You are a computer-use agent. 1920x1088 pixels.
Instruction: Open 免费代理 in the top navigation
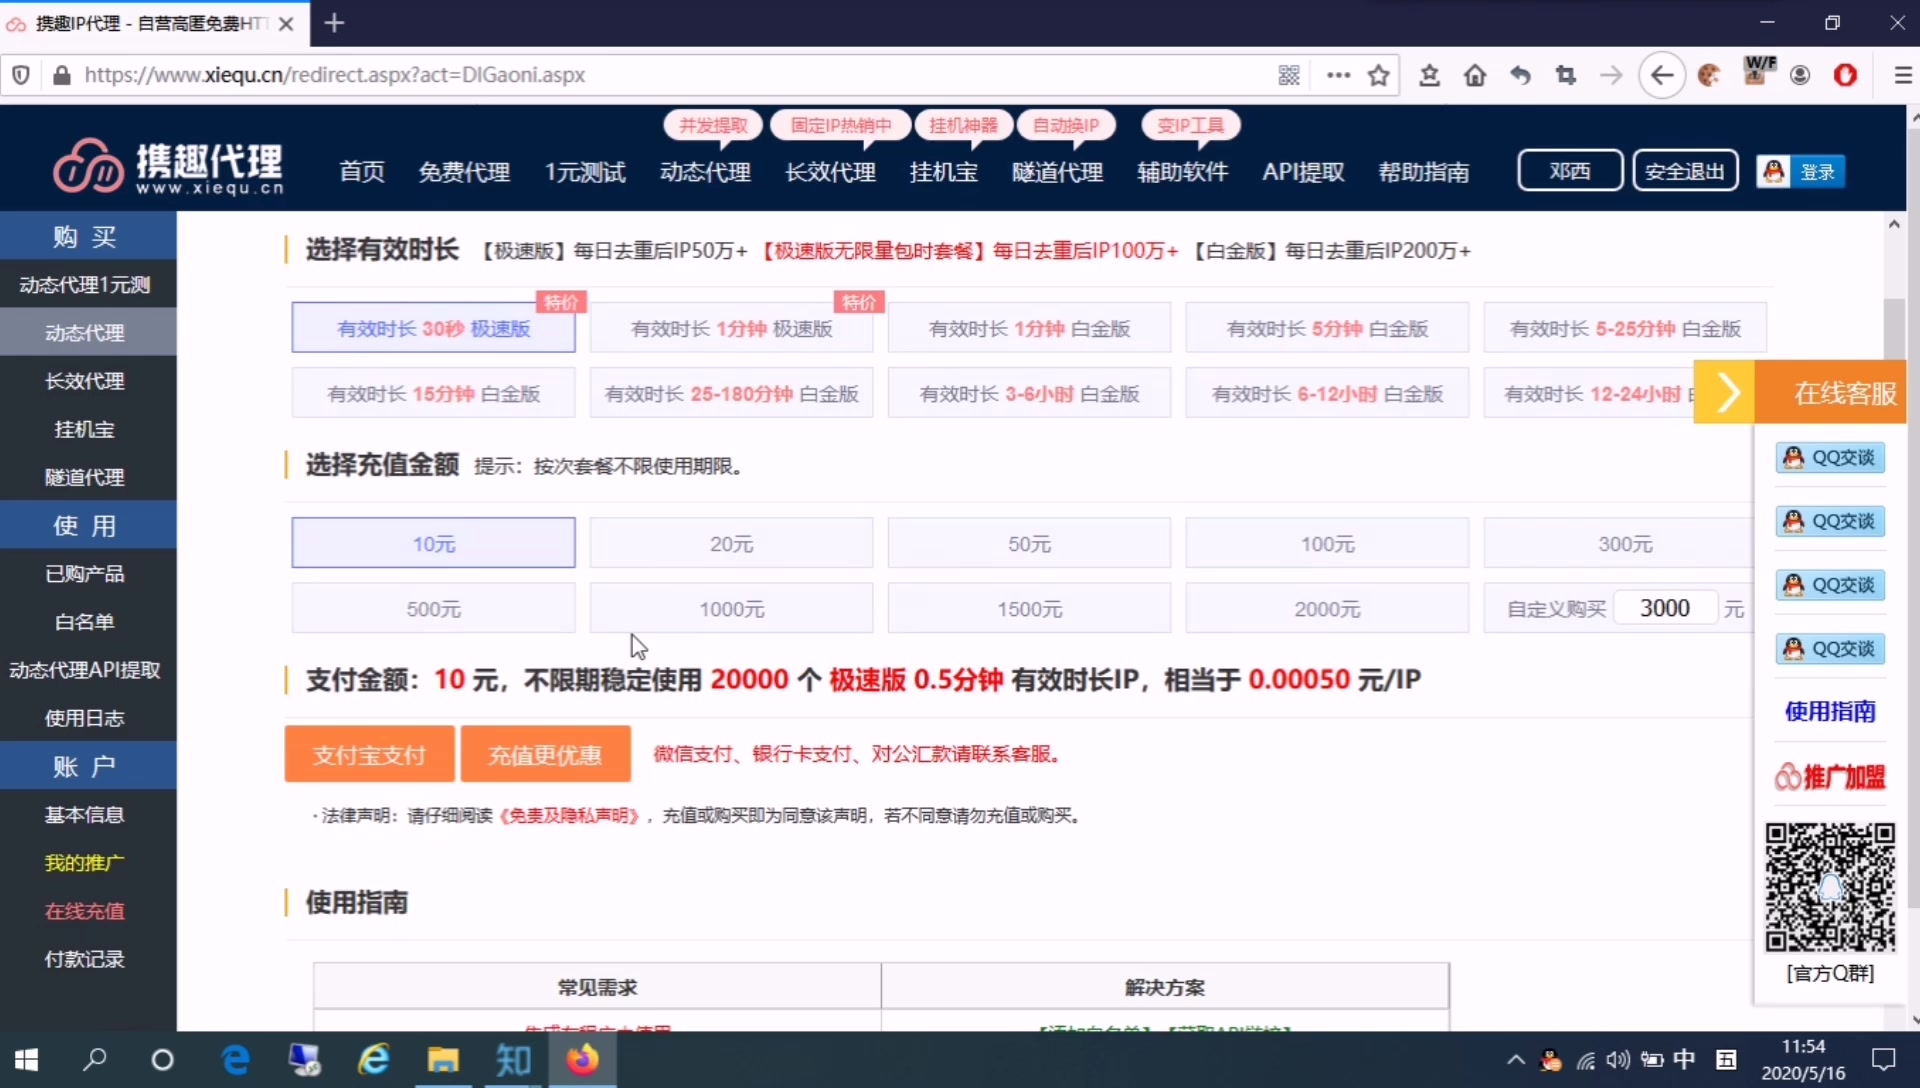point(464,172)
